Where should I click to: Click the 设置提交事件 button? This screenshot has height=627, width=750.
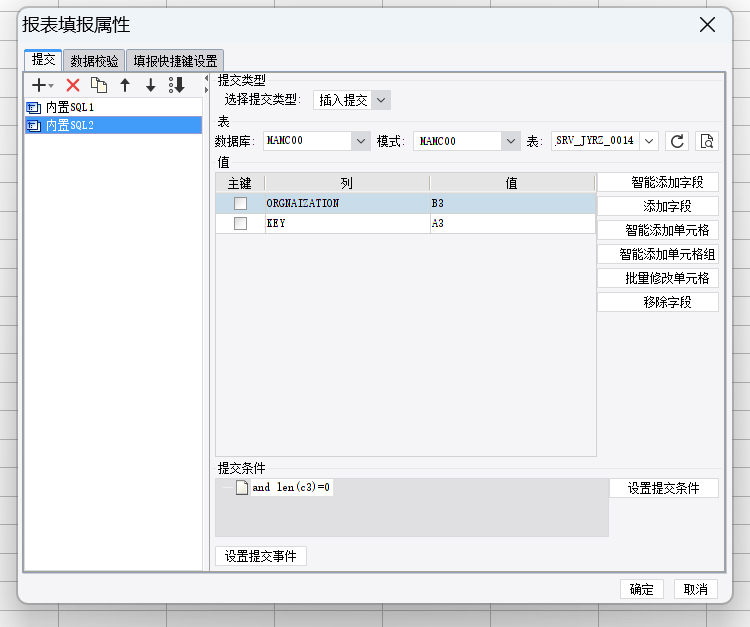[x=261, y=556]
